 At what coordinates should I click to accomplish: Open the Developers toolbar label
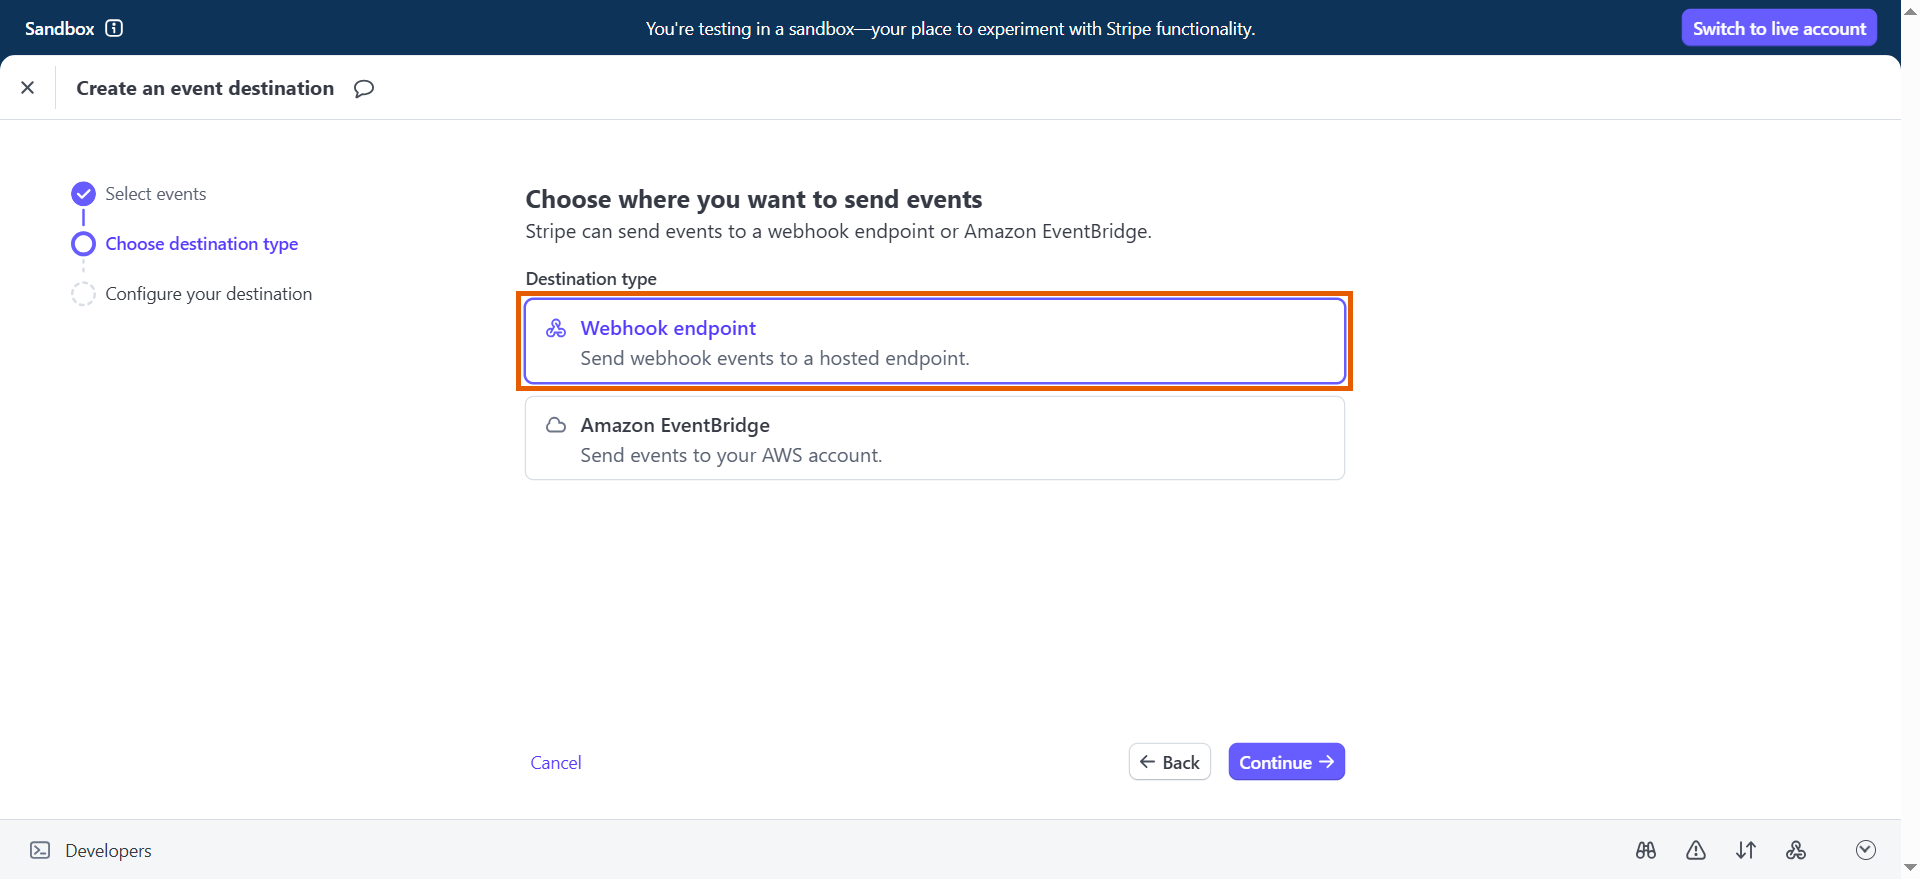(x=108, y=851)
